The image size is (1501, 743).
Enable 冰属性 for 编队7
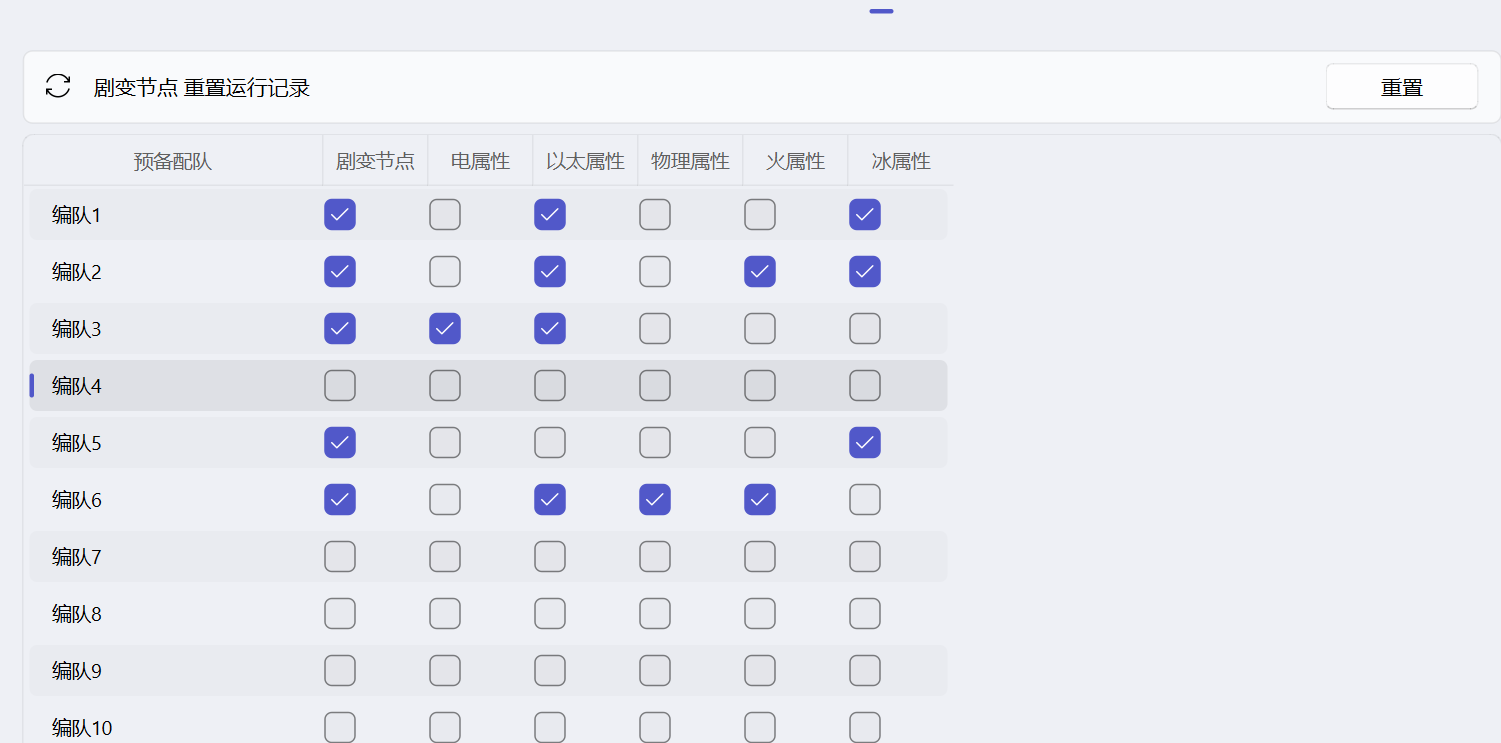coord(864,556)
